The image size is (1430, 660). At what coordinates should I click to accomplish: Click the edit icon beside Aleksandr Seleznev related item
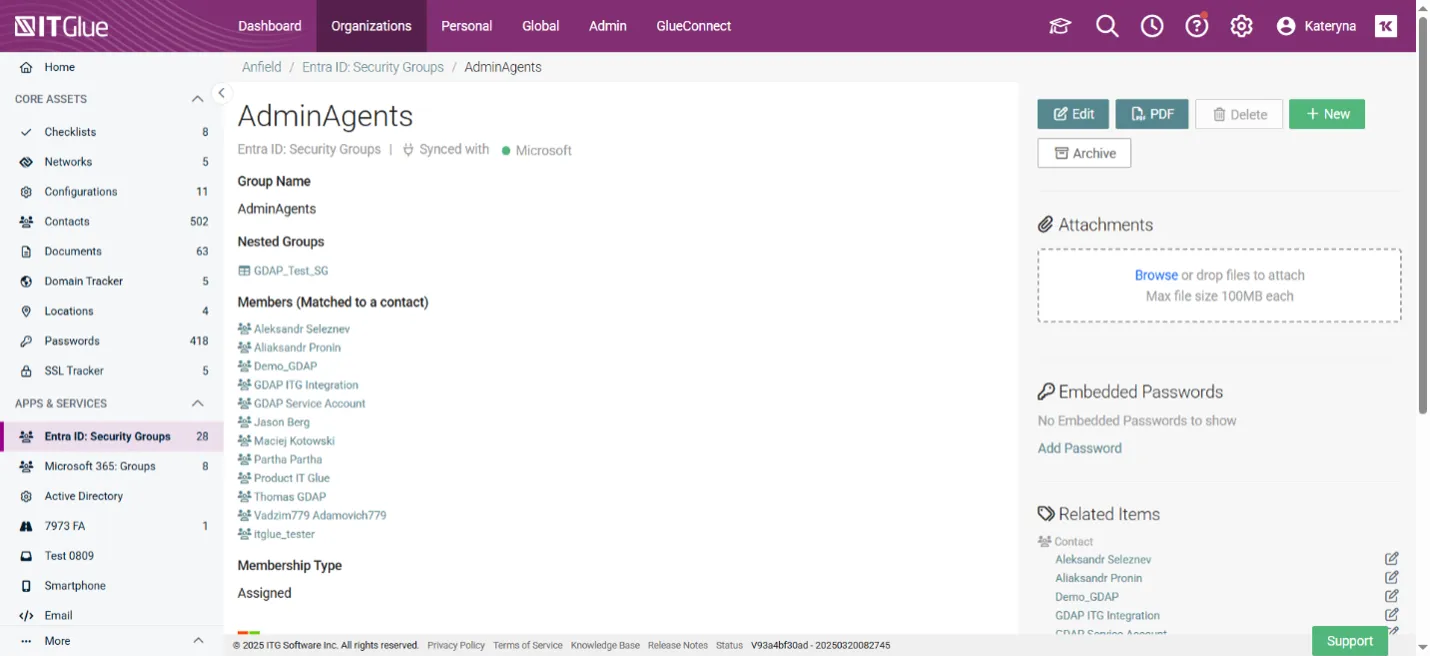pos(1391,559)
